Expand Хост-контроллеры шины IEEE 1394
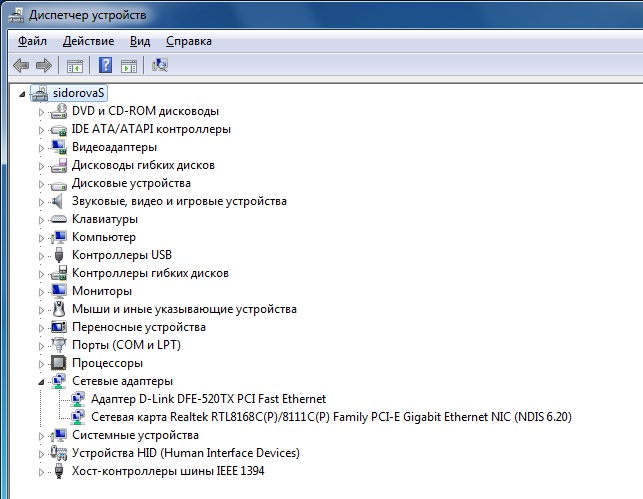This screenshot has width=643, height=499. coord(41,472)
